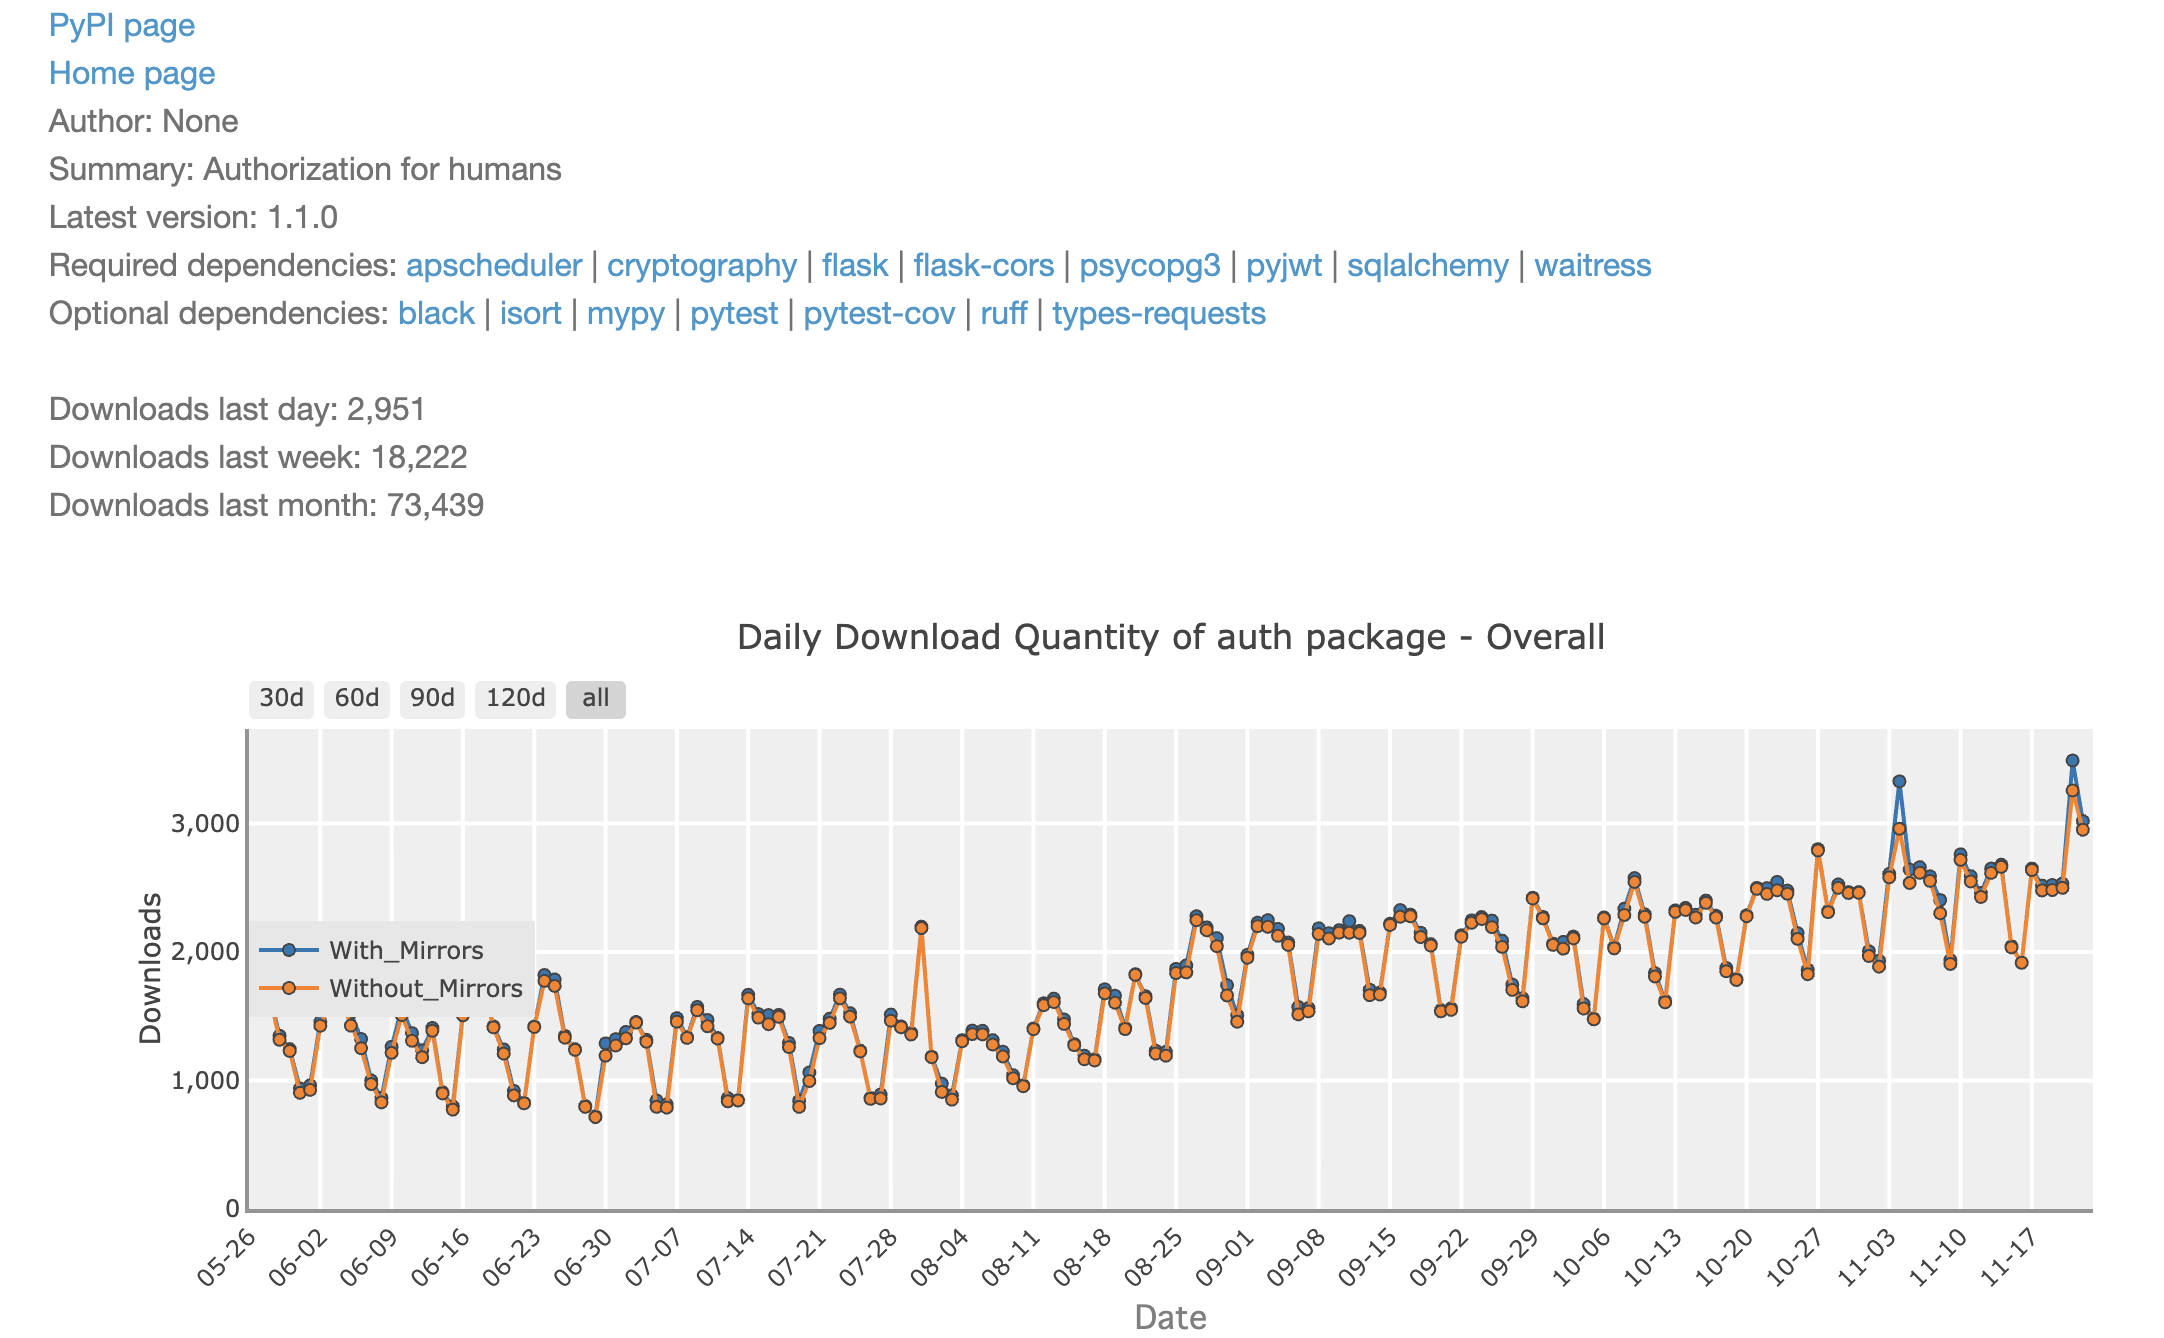Set chart range to 90d

pyautogui.click(x=432, y=698)
